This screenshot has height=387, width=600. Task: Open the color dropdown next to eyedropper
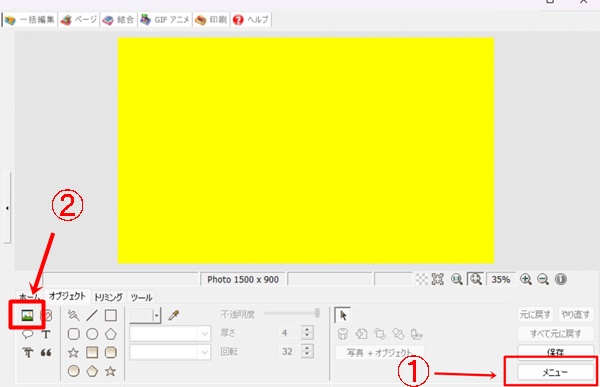click(145, 315)
